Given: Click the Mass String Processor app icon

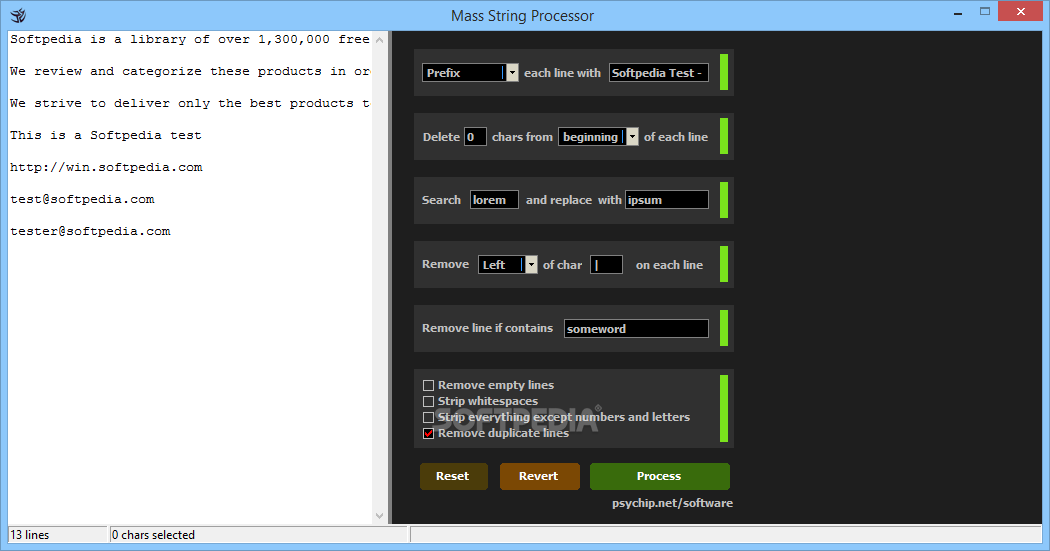Looking at the screenshot, I should pyautogui.click(x=18, y=15).
